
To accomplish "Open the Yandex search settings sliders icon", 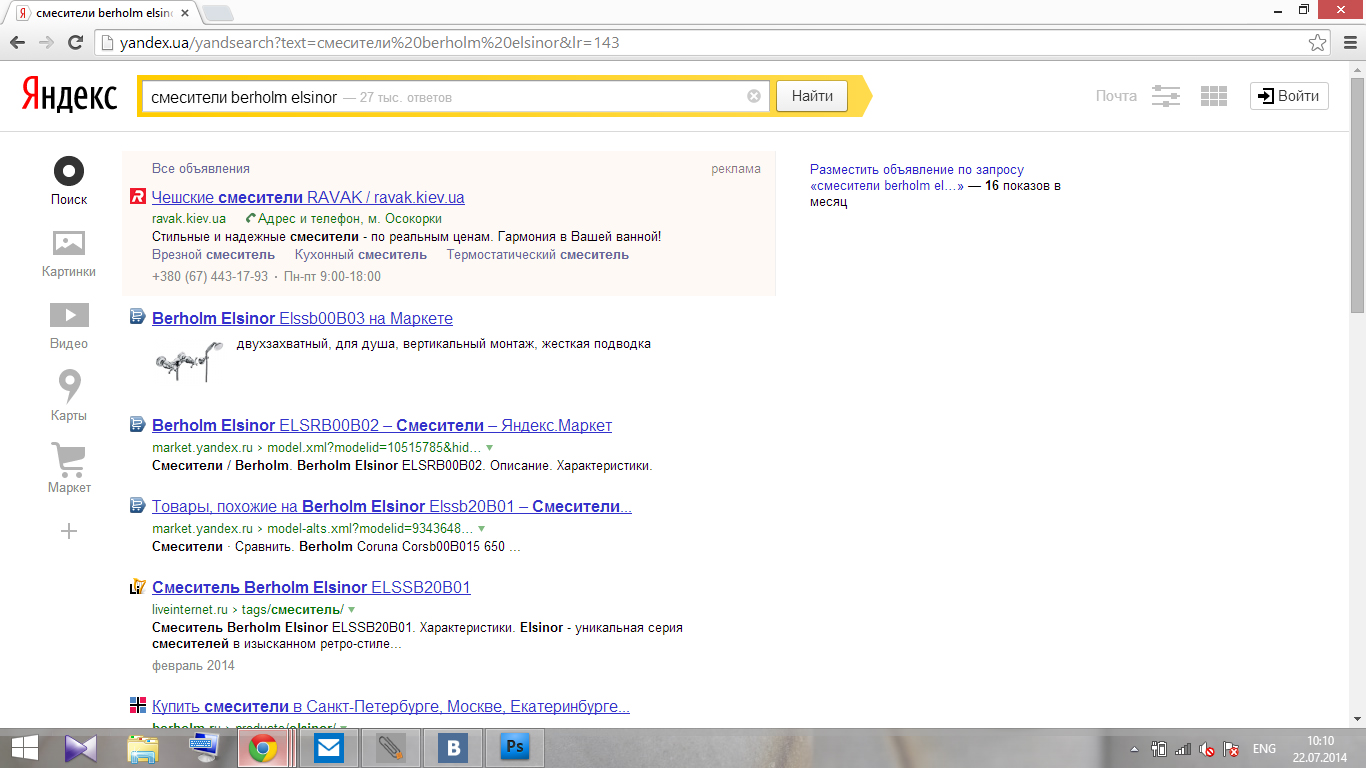I will [1166, 96].
